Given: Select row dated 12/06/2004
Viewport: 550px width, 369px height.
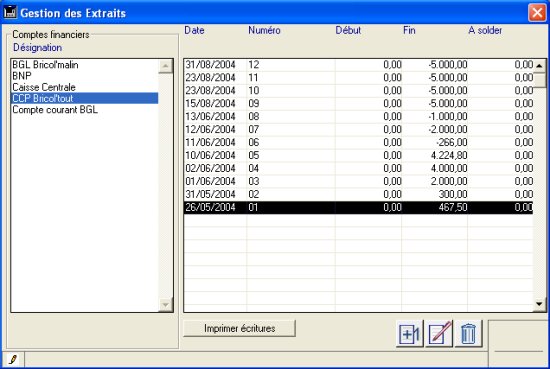Looking at the screenshot, I should pyautogui.click(x=358, y=129).
